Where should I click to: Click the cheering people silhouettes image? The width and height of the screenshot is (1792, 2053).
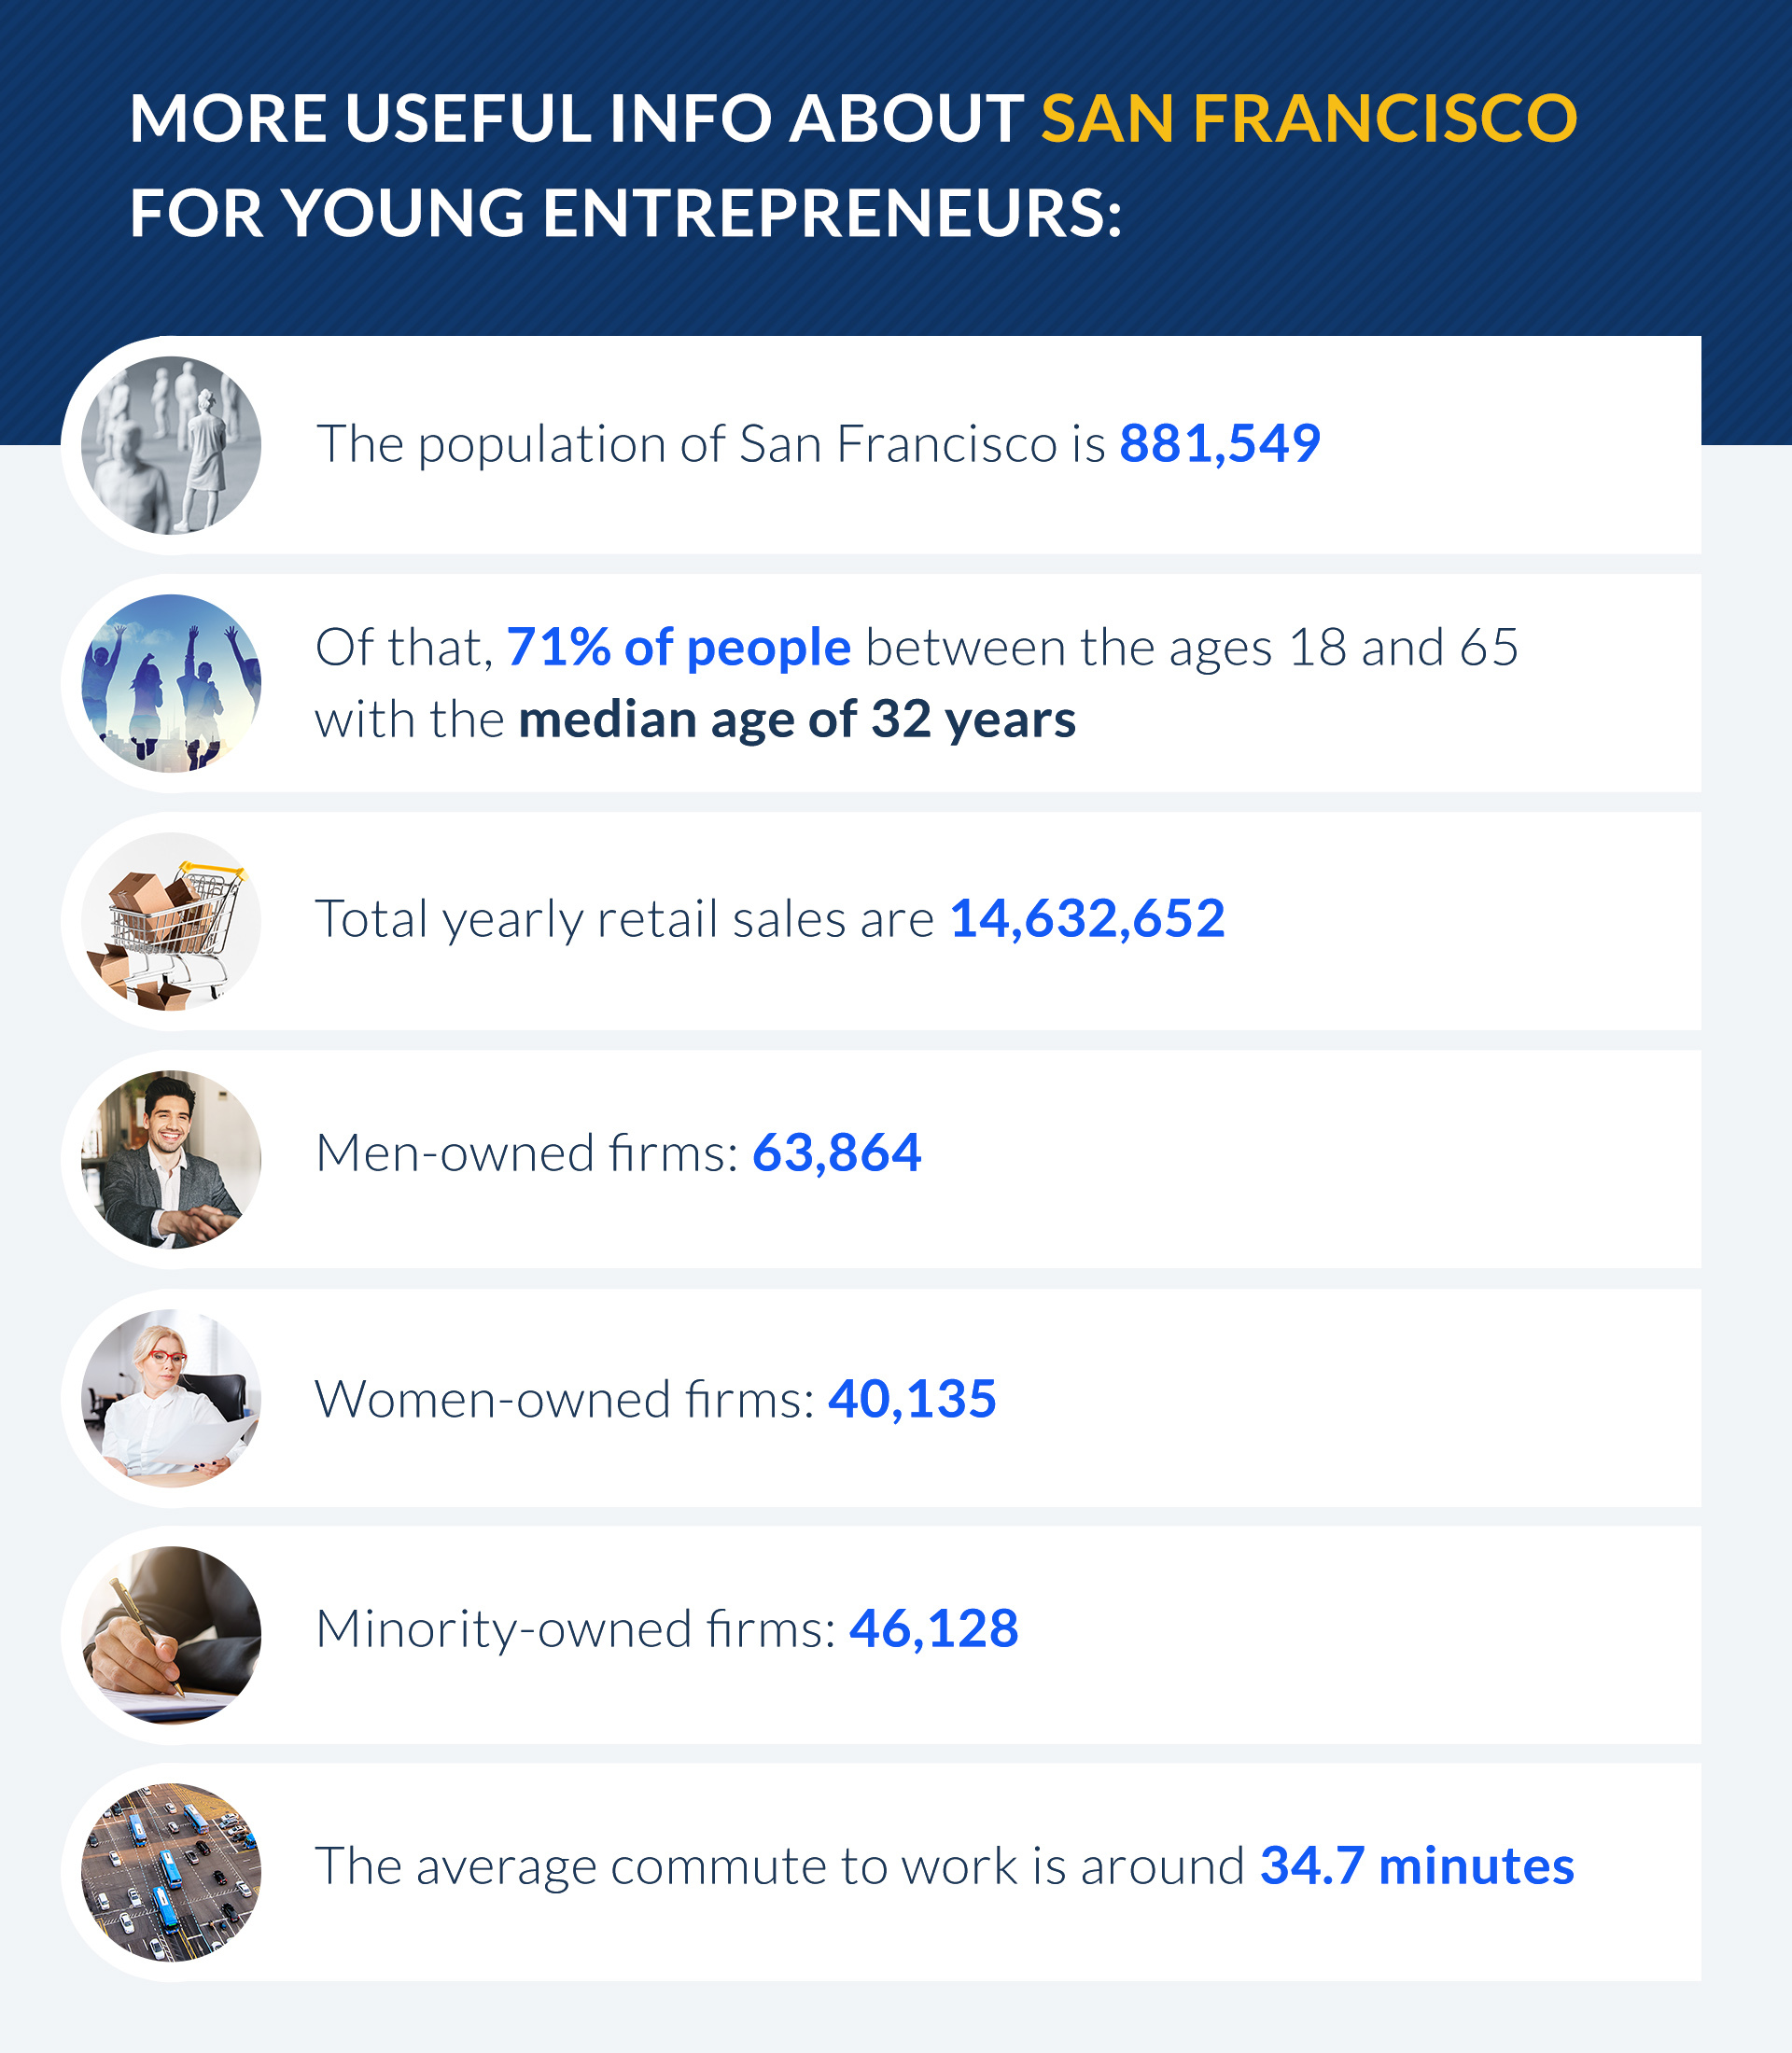click(171, 683)
